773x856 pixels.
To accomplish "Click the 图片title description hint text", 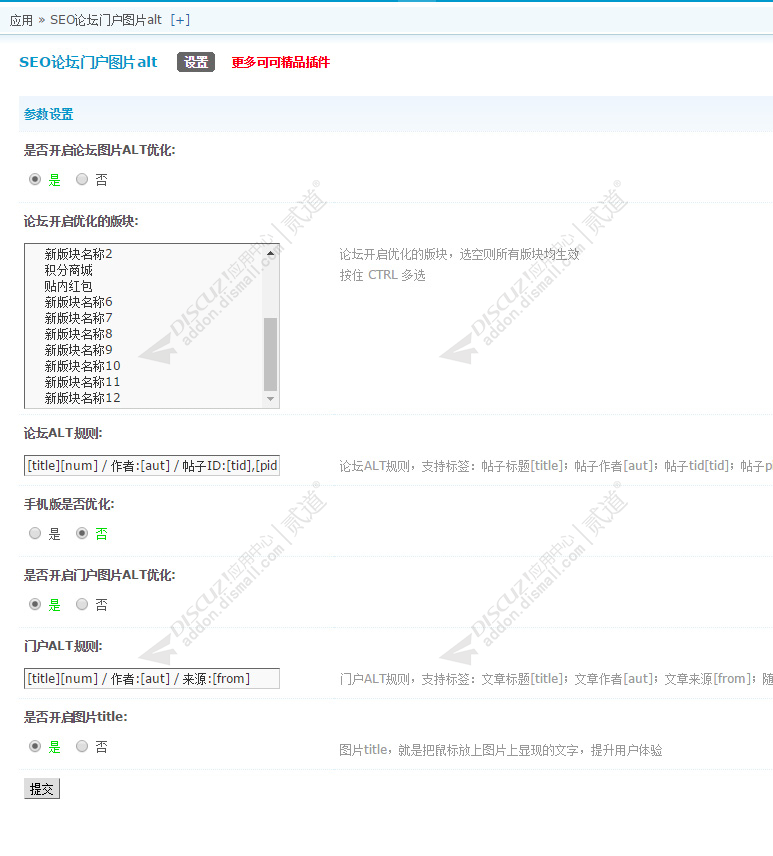I will 501,750.
